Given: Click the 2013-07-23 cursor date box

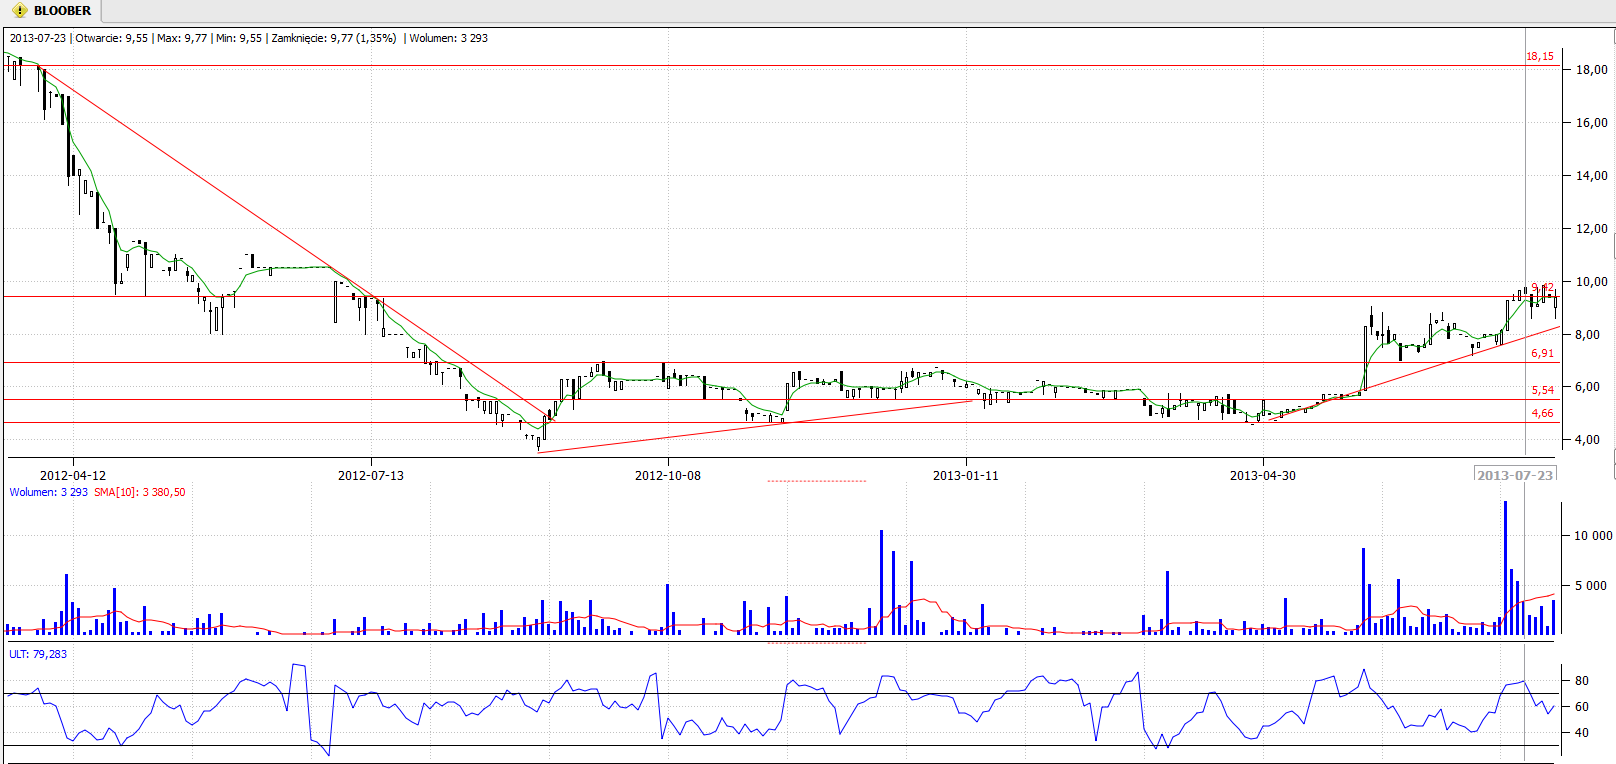Looking at the screenshot, I should 1515,475.
